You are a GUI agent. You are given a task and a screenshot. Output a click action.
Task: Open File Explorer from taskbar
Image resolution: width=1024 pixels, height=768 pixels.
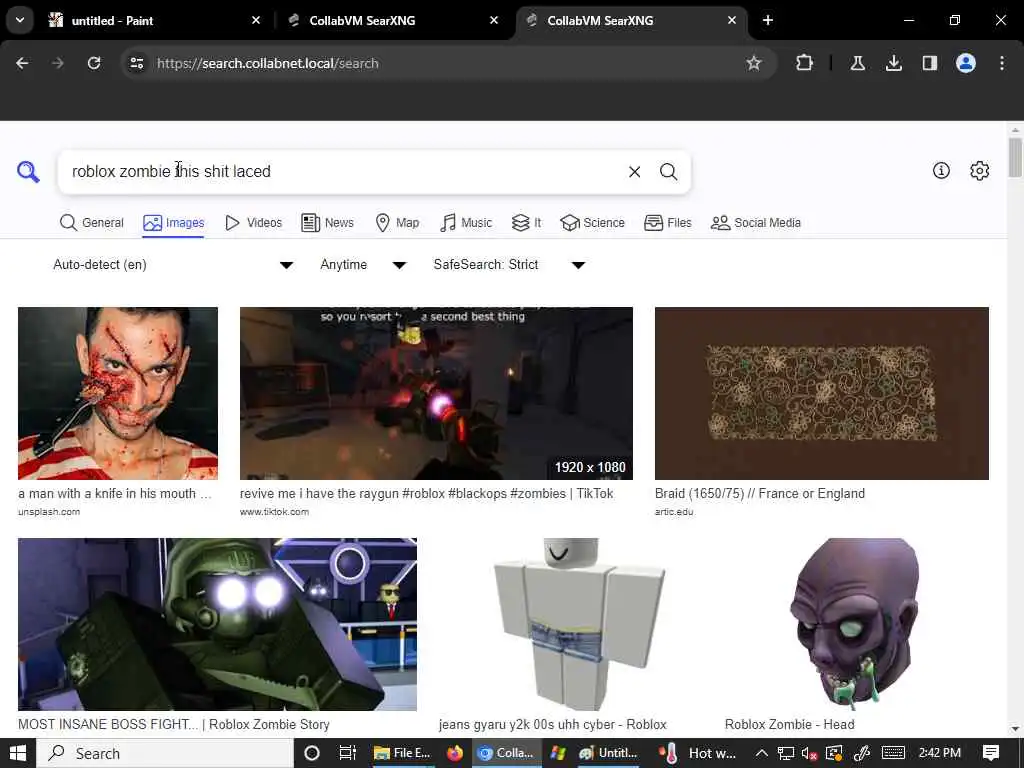pos(402,753)
